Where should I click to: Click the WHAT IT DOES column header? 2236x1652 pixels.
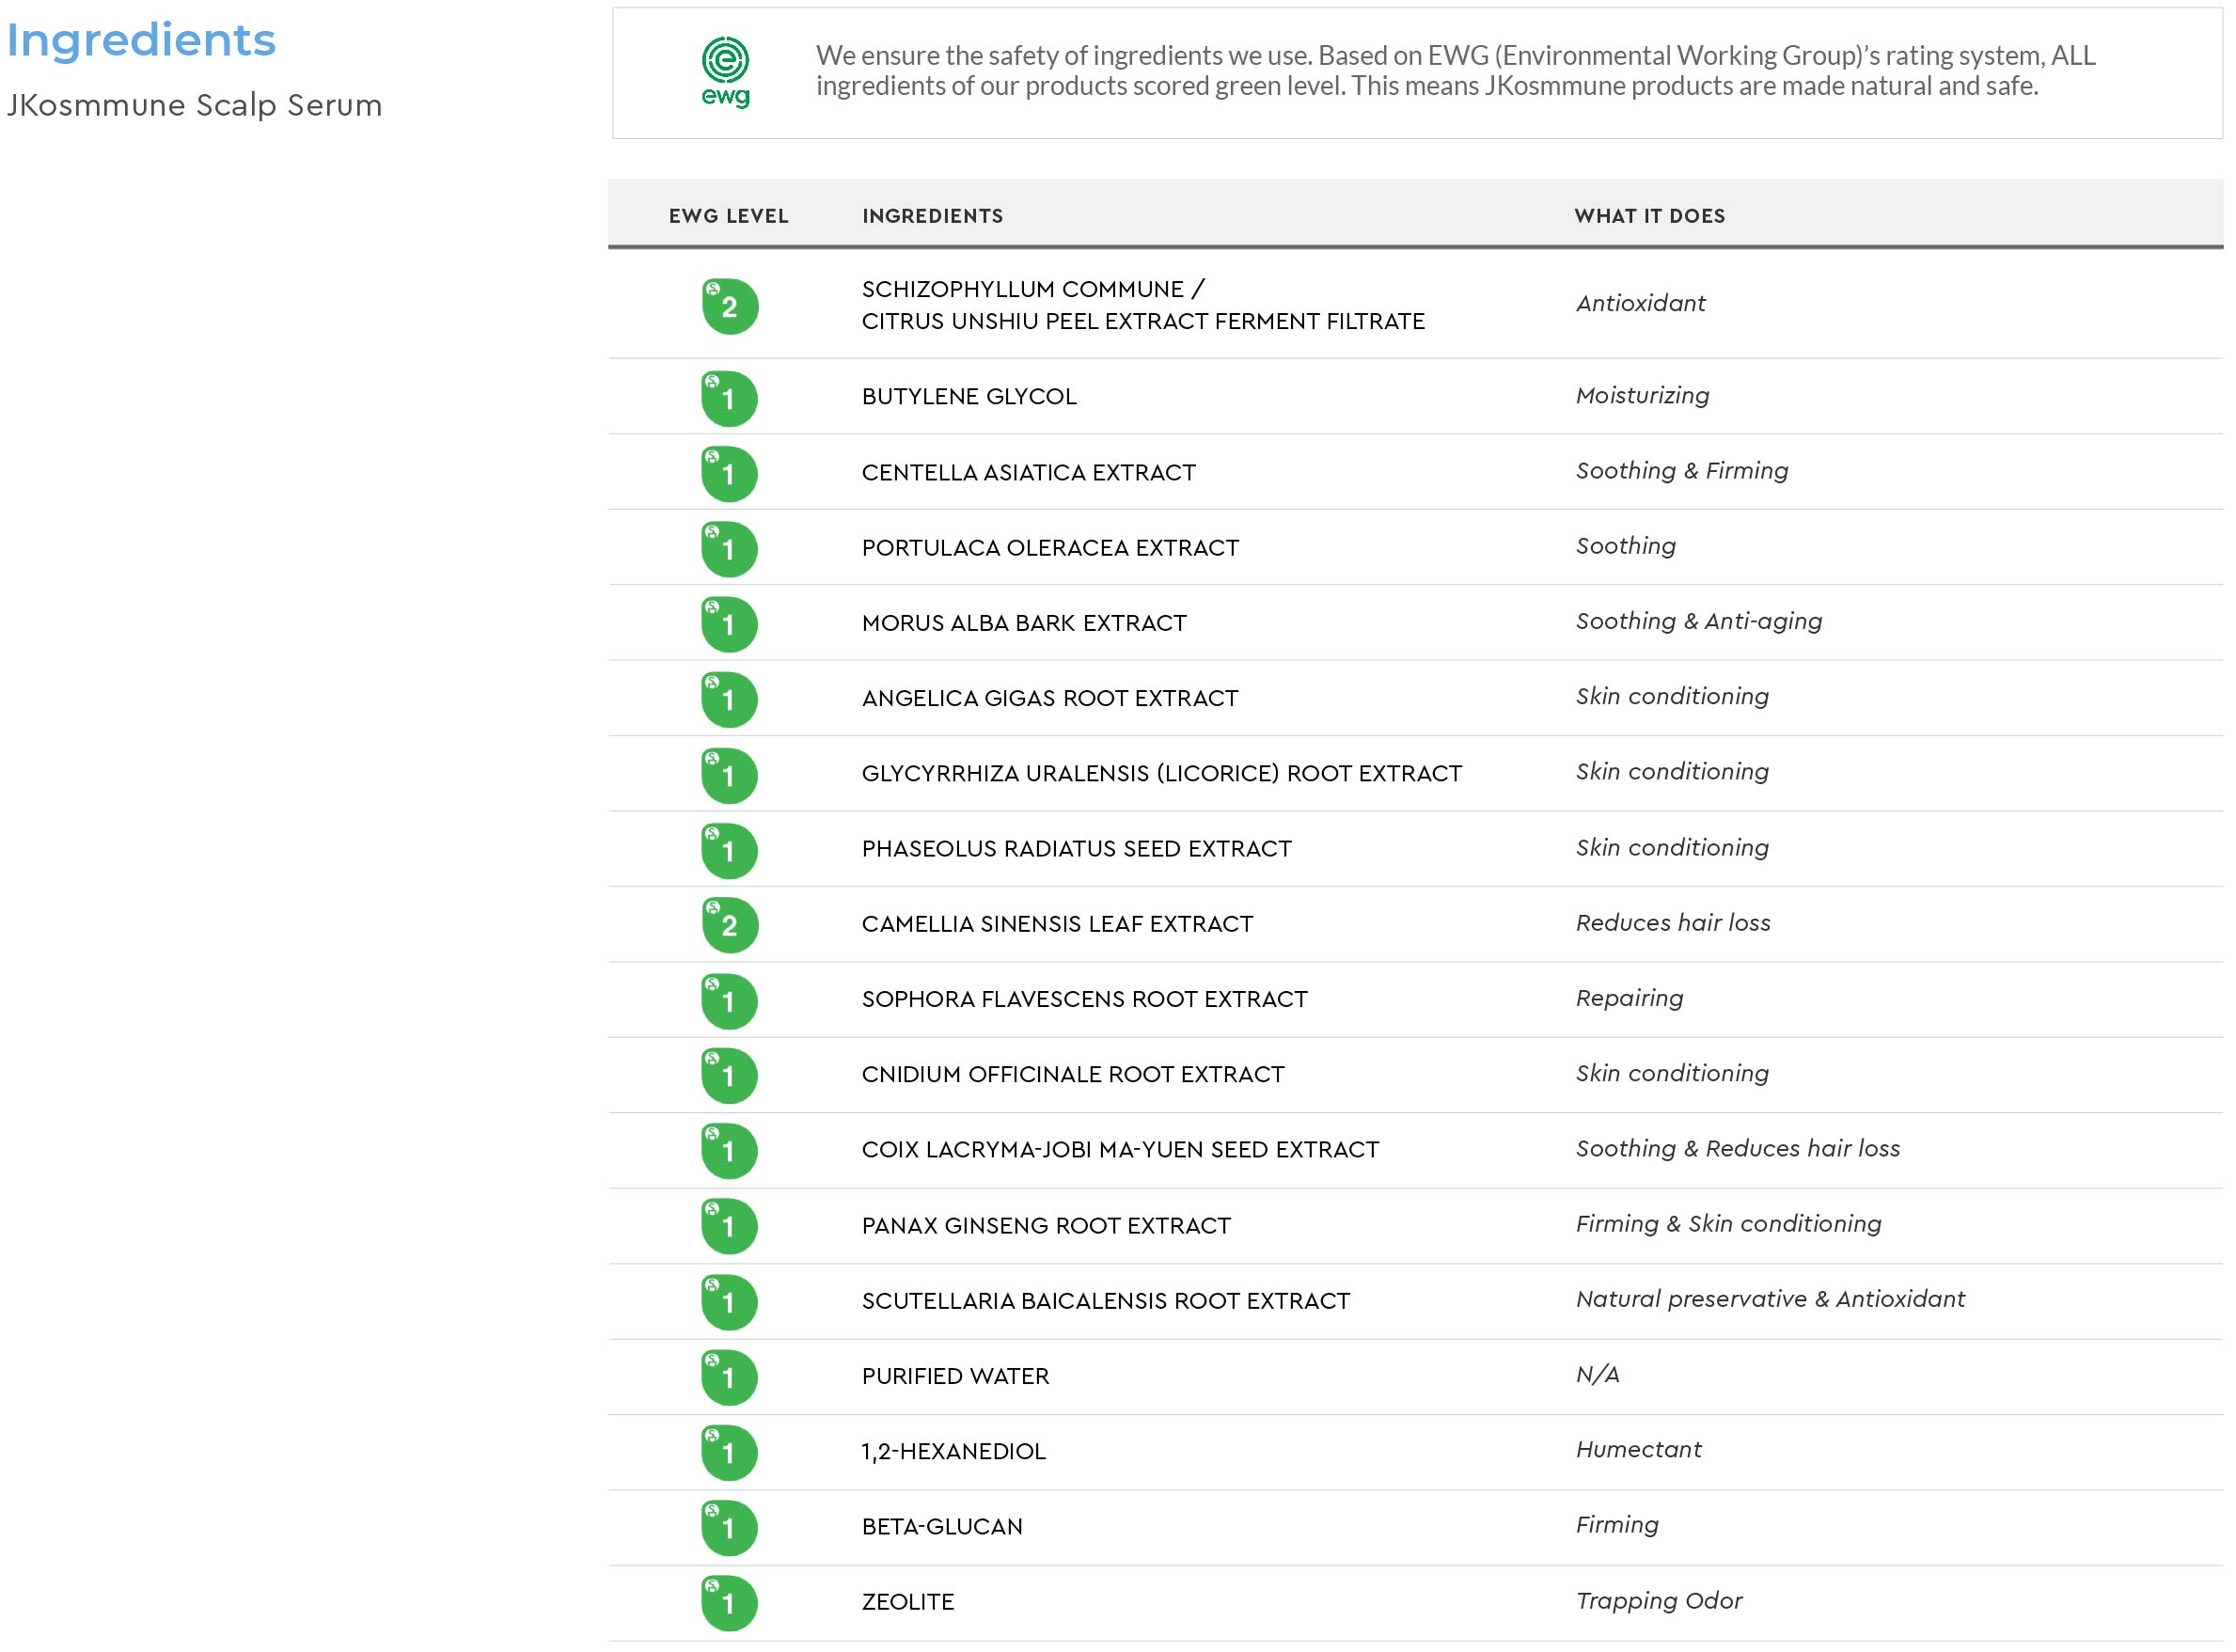1650,216
